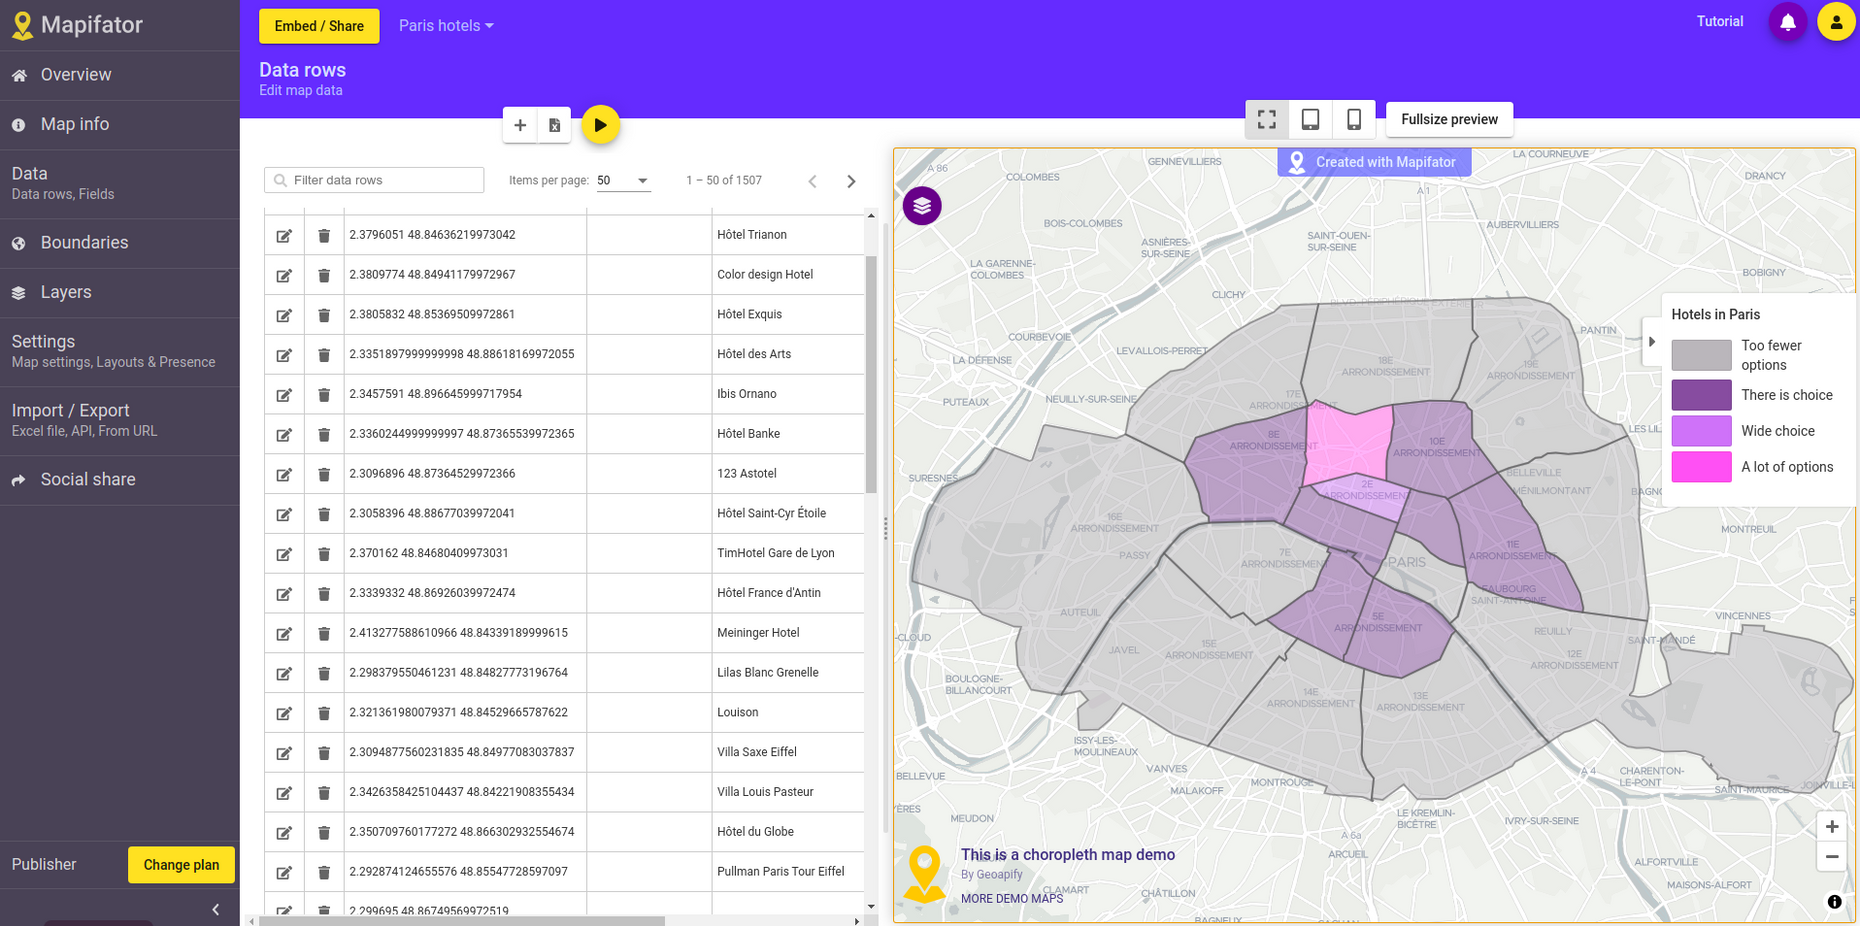This screenshot has width=1860, height=926.
Task: Switch preview to tablet view
Action: pos(1310,119)
